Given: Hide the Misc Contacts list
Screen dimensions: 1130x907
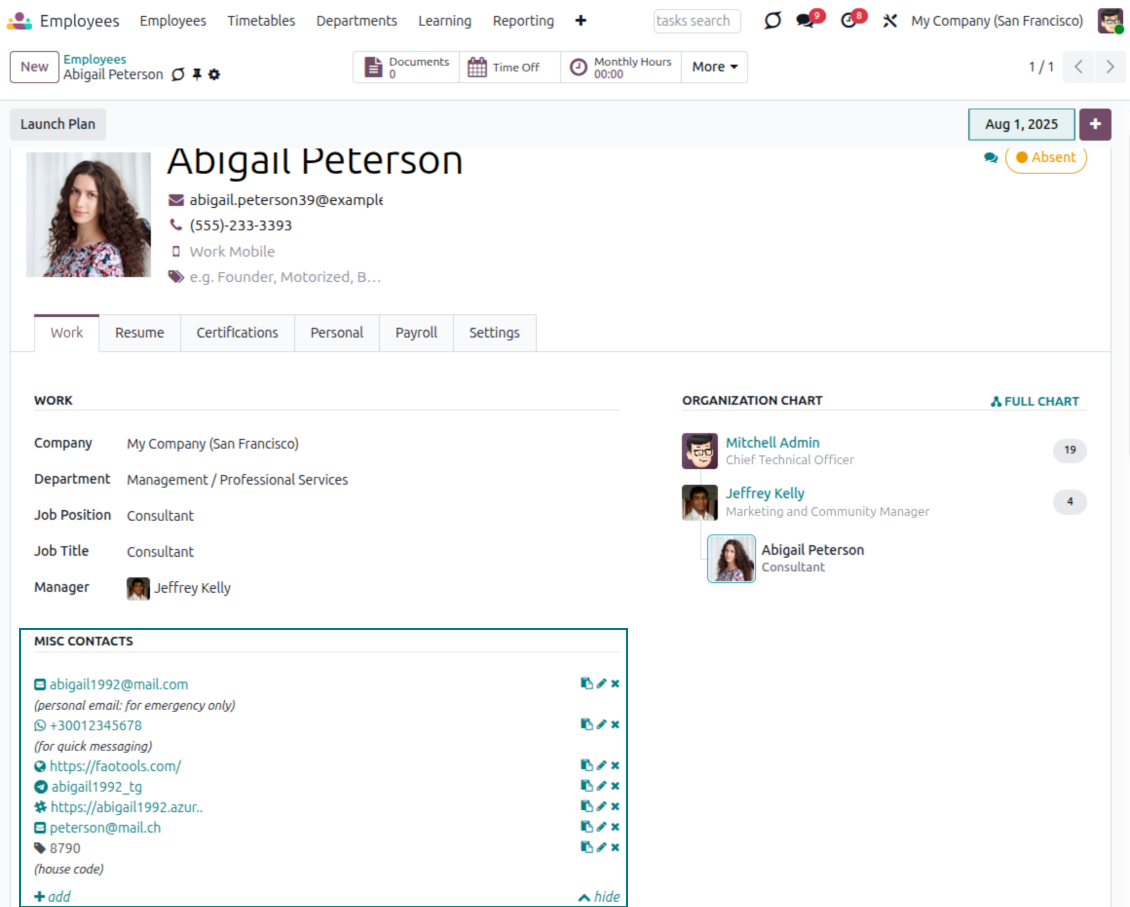Looking at the screenshot, I should 599,897.
